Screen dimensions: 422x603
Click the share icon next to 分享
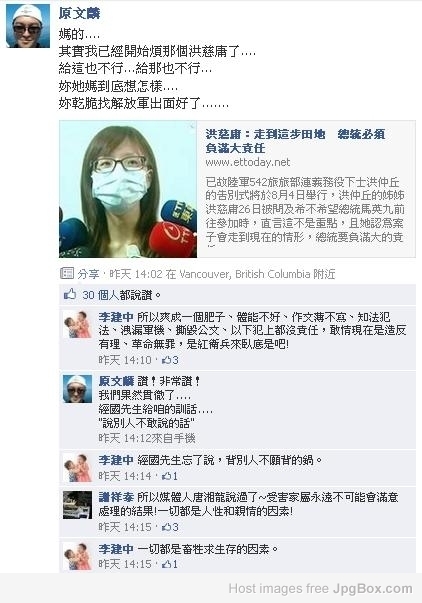[x=67, y=273]
